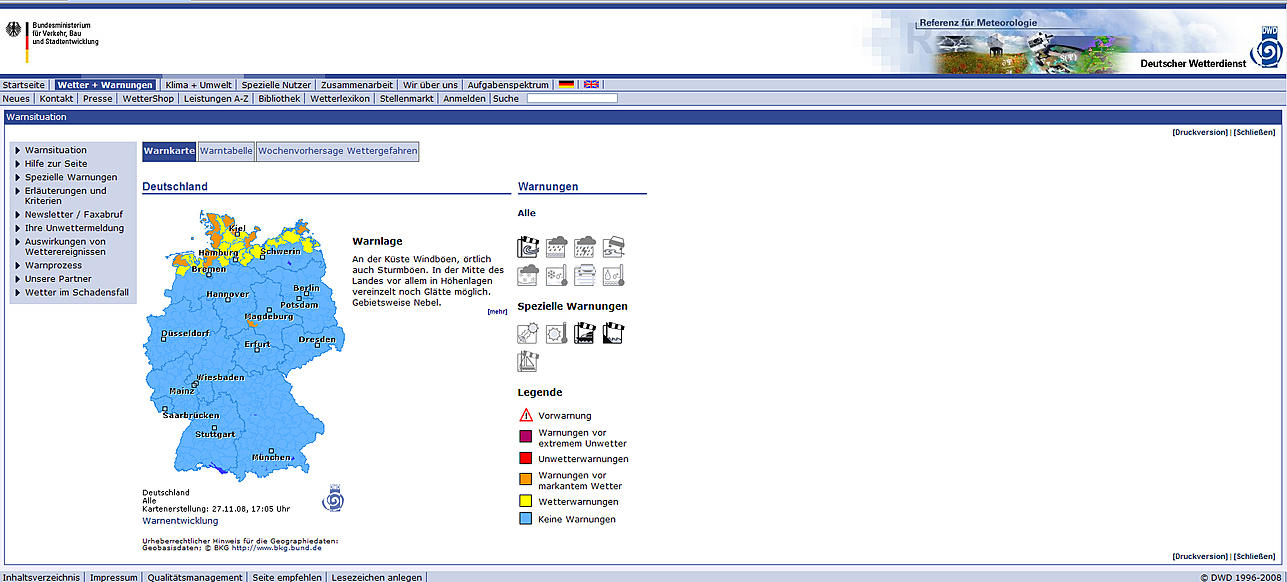Switch to the Warntabelle tab
Image resolution: width=1287 pixels, height=582 pixels.
(226, 151)
